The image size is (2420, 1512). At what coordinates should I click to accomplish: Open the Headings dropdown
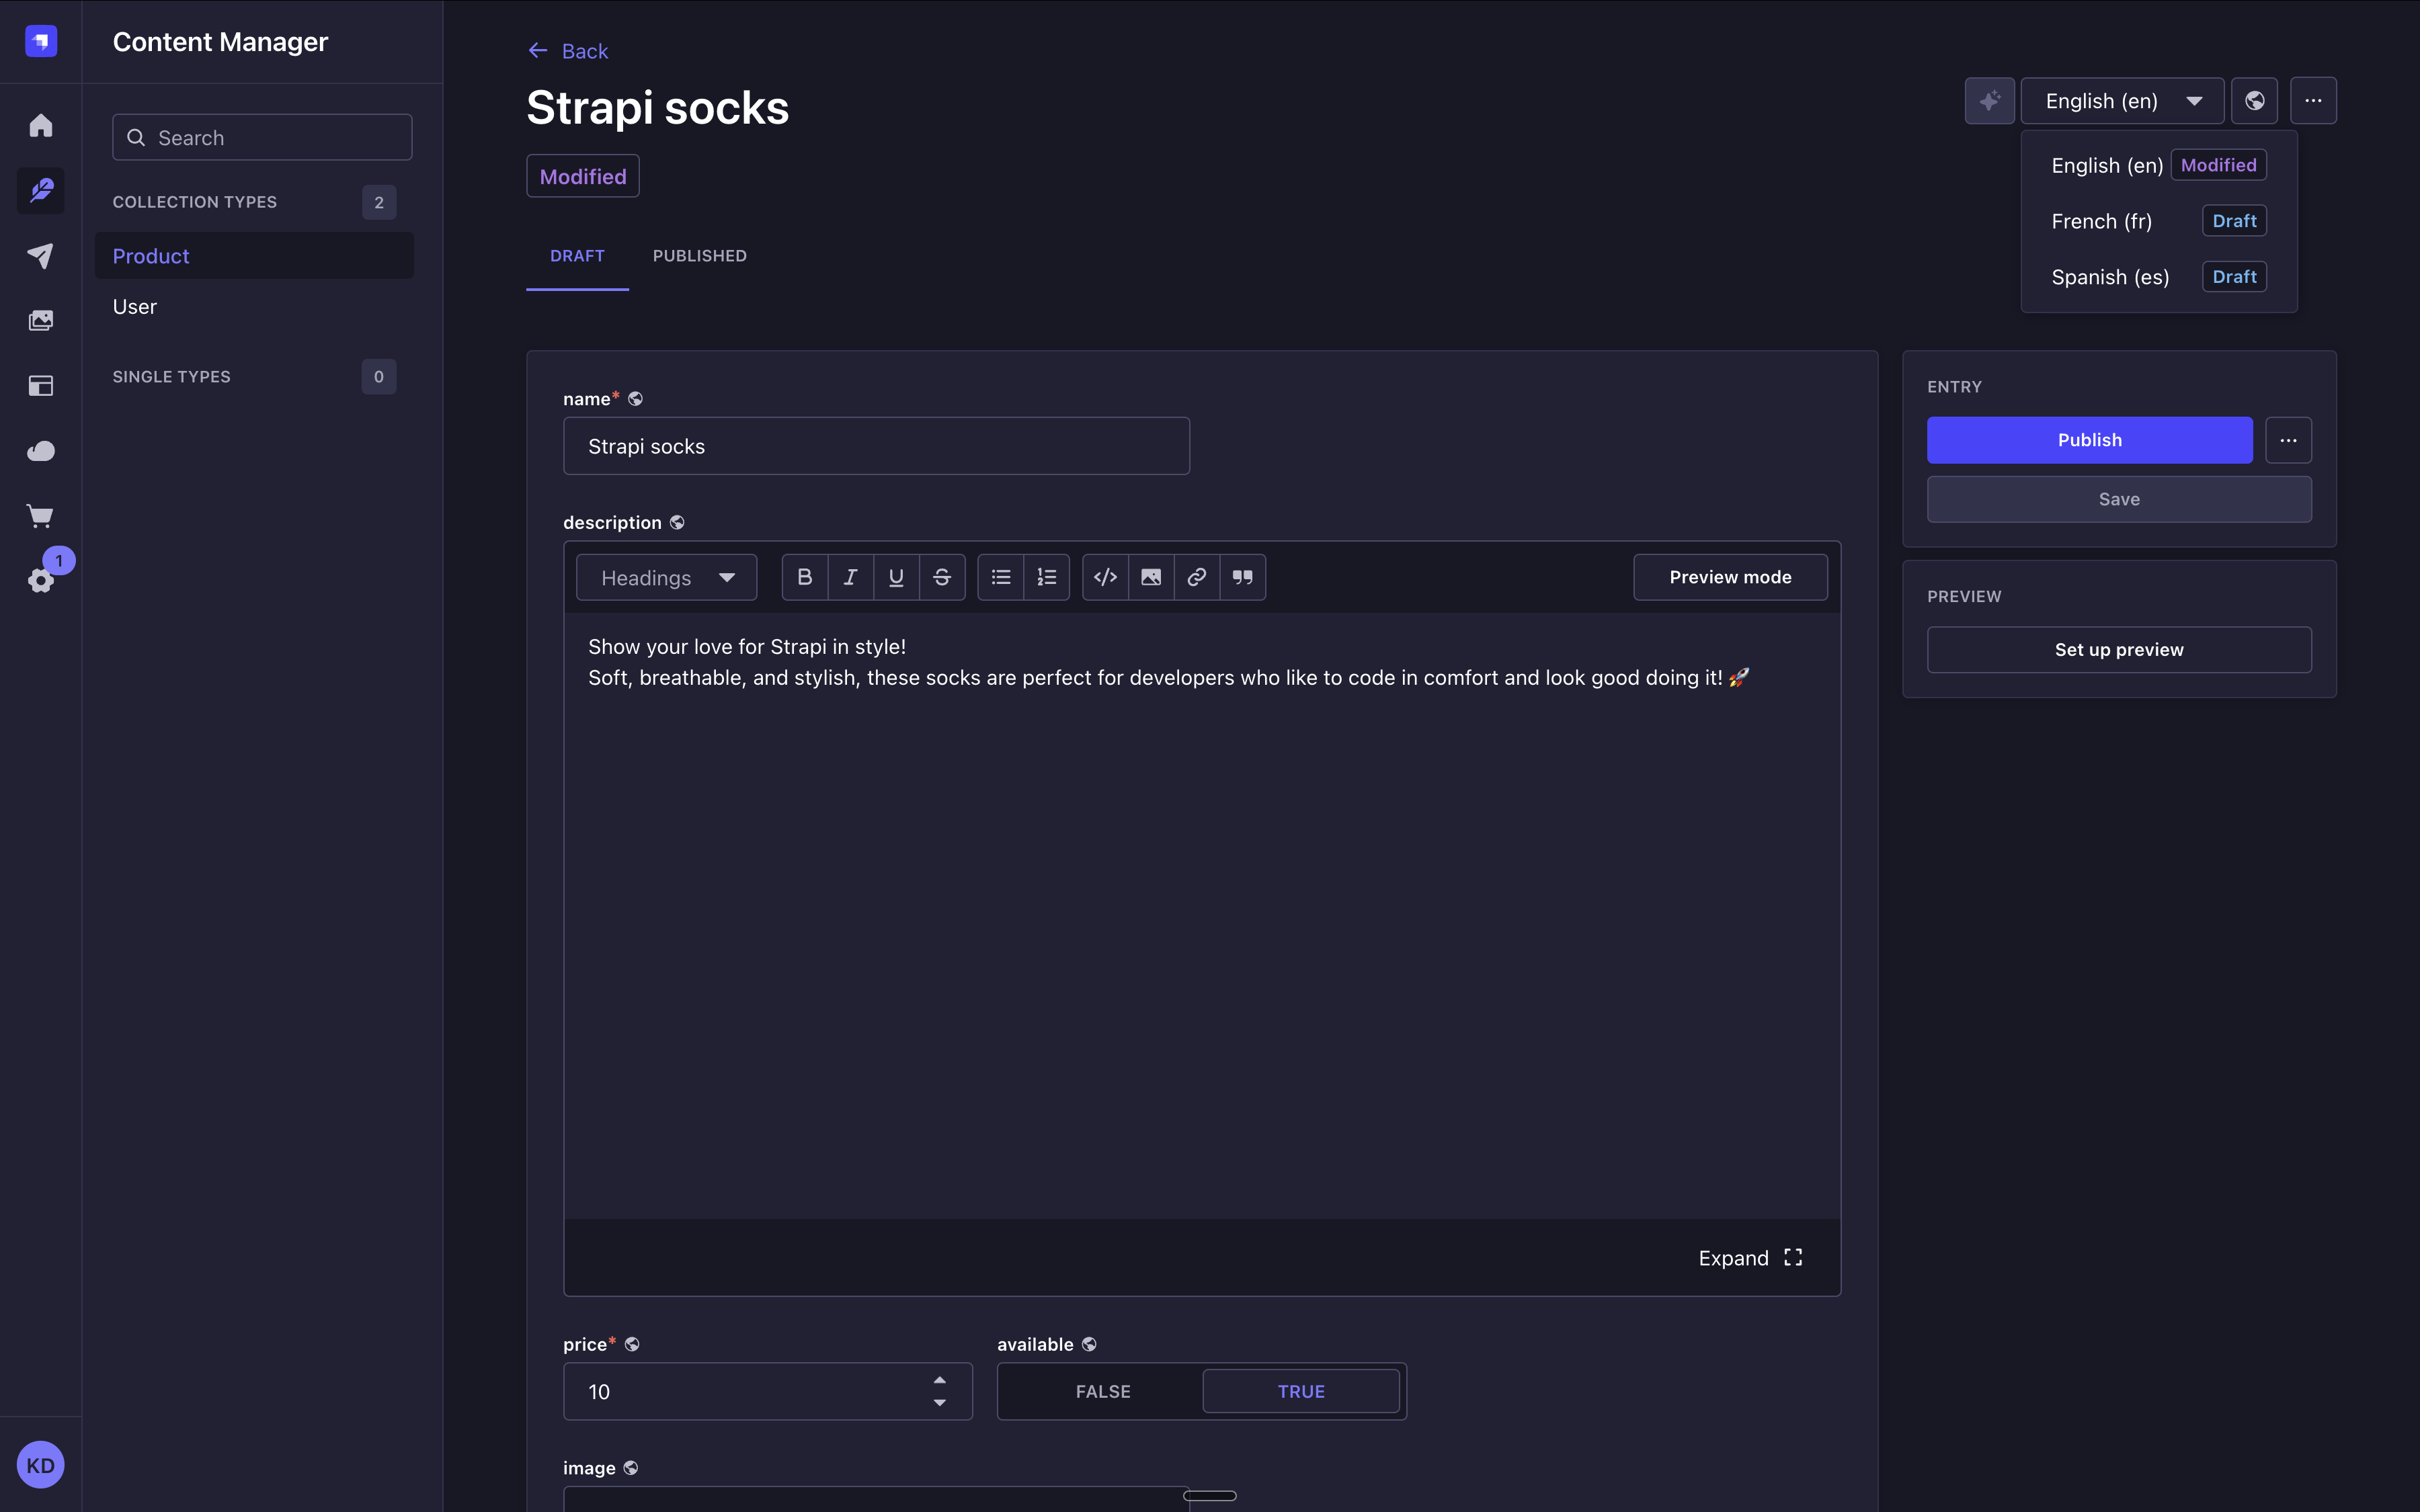click(x=666, y=577)
